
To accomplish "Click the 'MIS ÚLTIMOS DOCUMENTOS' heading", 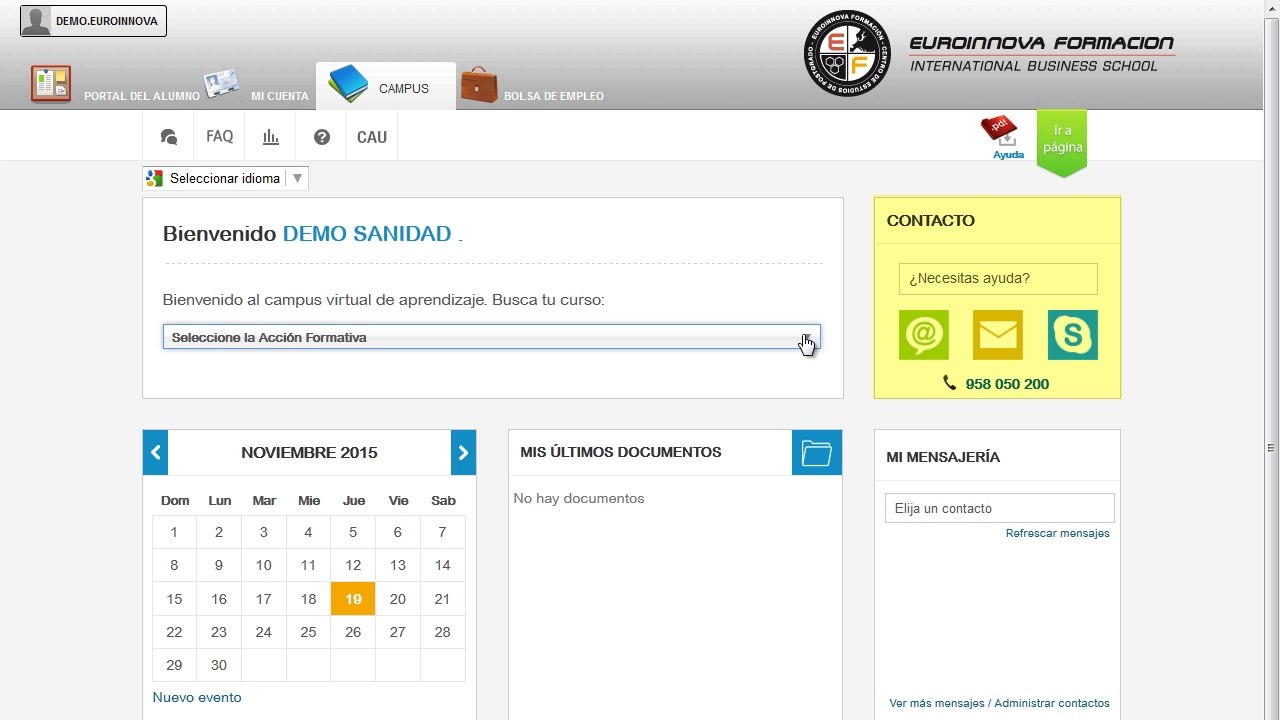I will (x=621, y=452).
